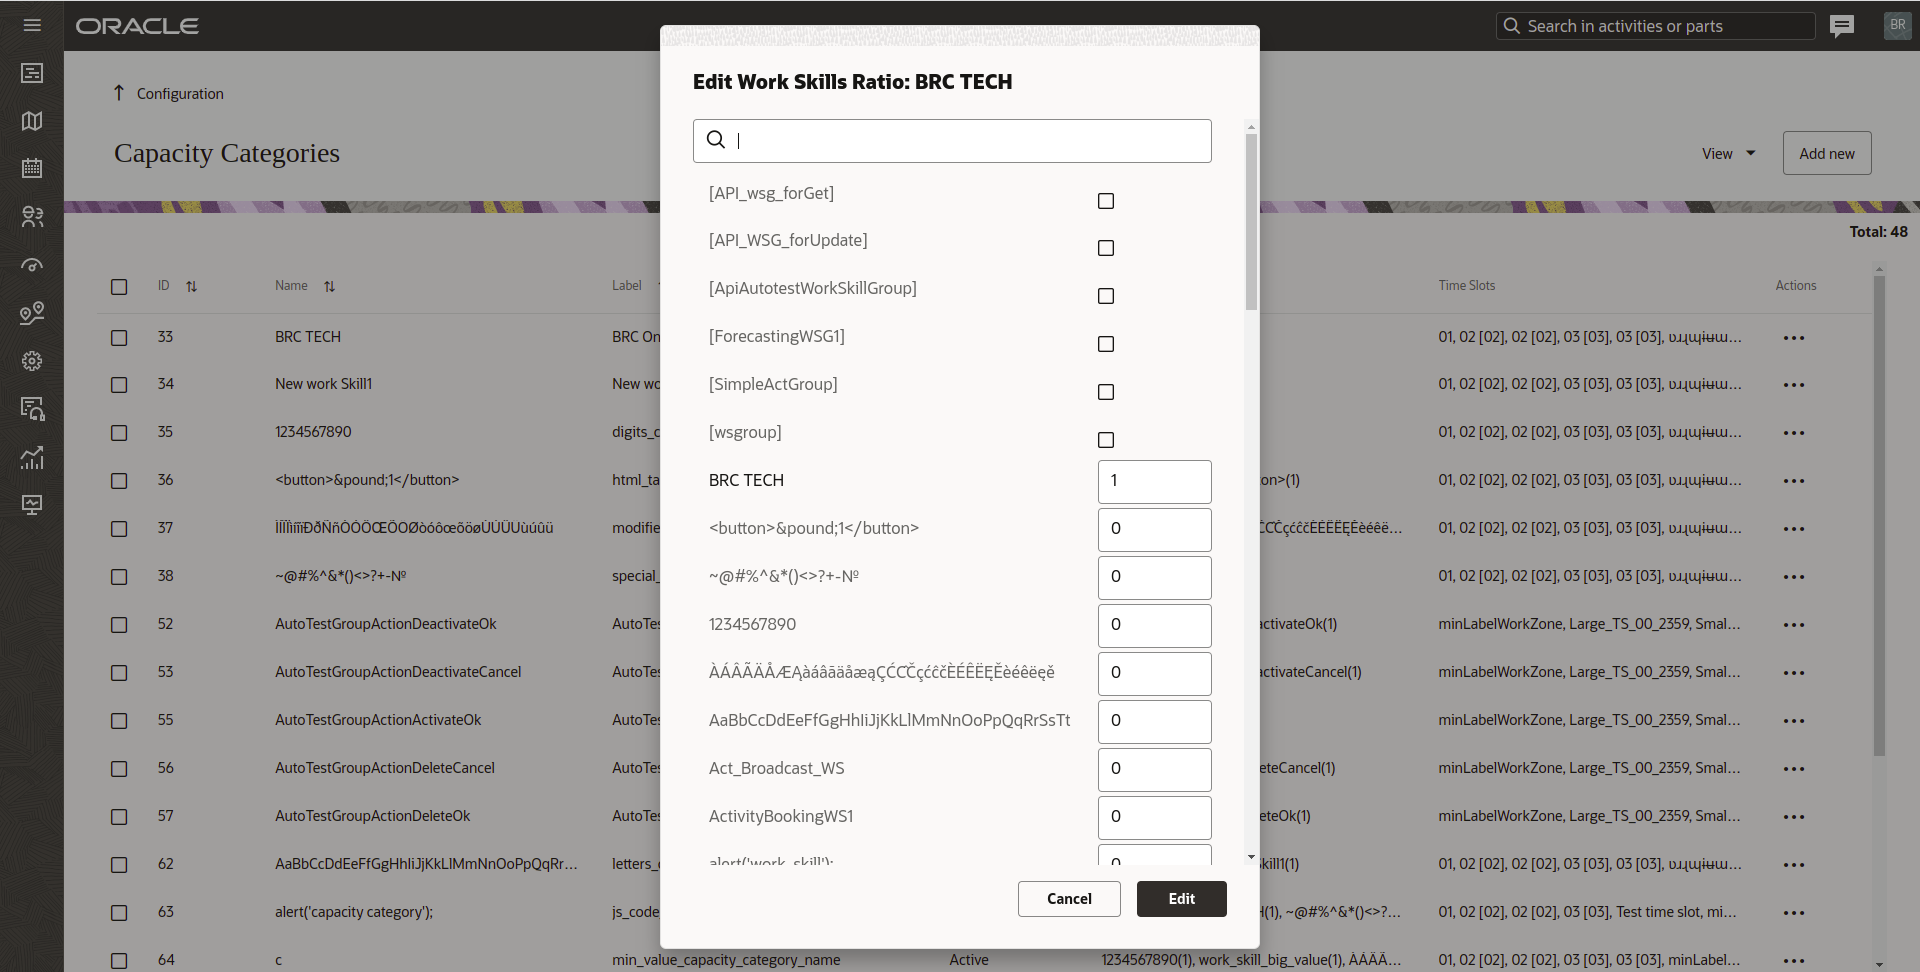Image resolution: width=1920 pixels, height=972 pixels.
Task: Sort table by ID column
Action: (x=192, y=287)
